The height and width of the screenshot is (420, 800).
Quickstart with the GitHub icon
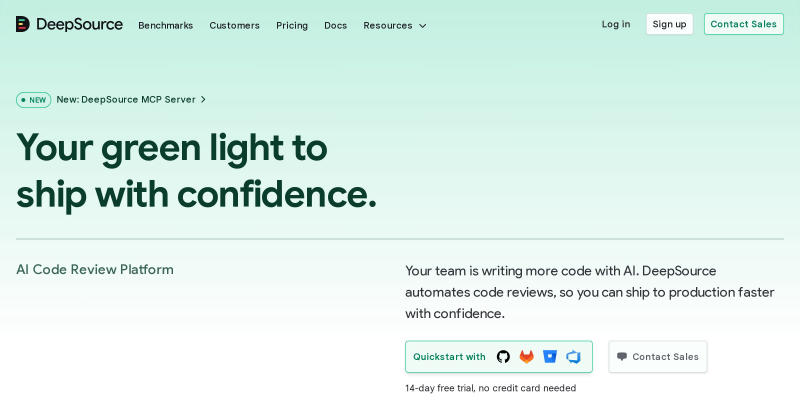click(x=503, y=357)
